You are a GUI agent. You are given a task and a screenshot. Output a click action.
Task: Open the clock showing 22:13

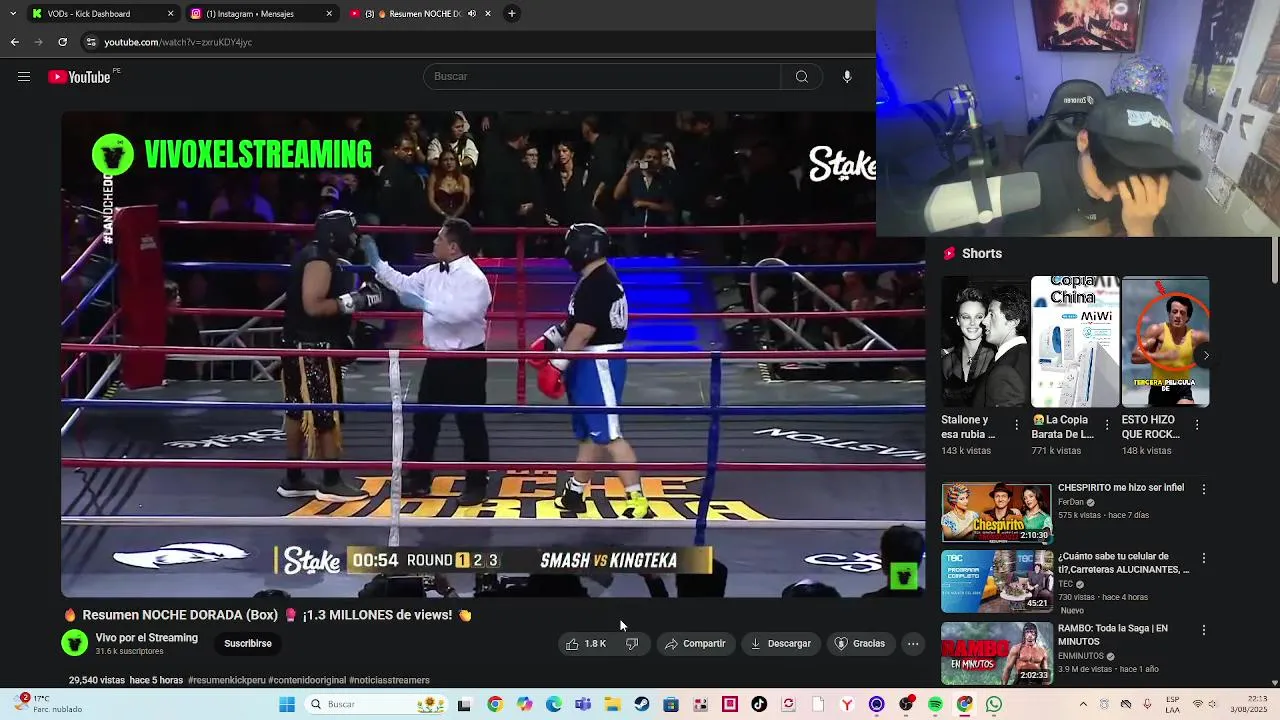[1250, 704]
